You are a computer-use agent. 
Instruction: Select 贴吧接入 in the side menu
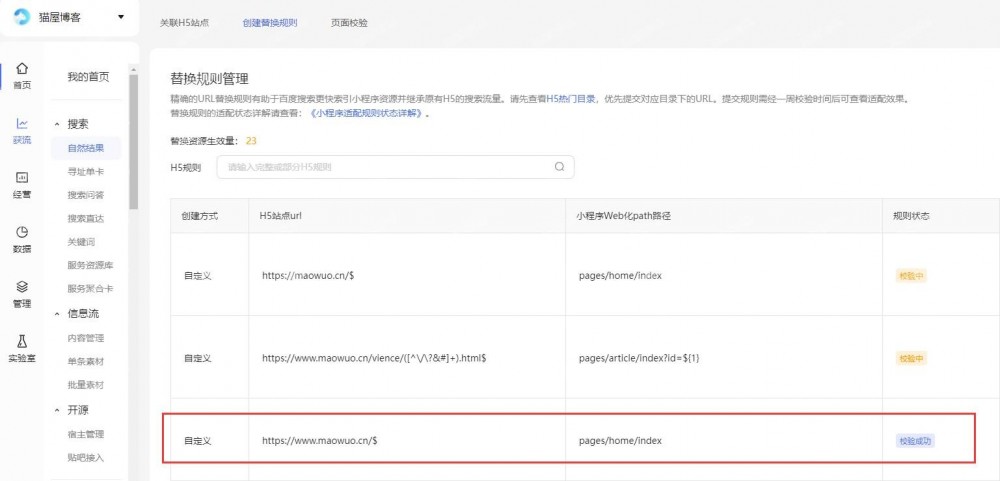point(85,457)
